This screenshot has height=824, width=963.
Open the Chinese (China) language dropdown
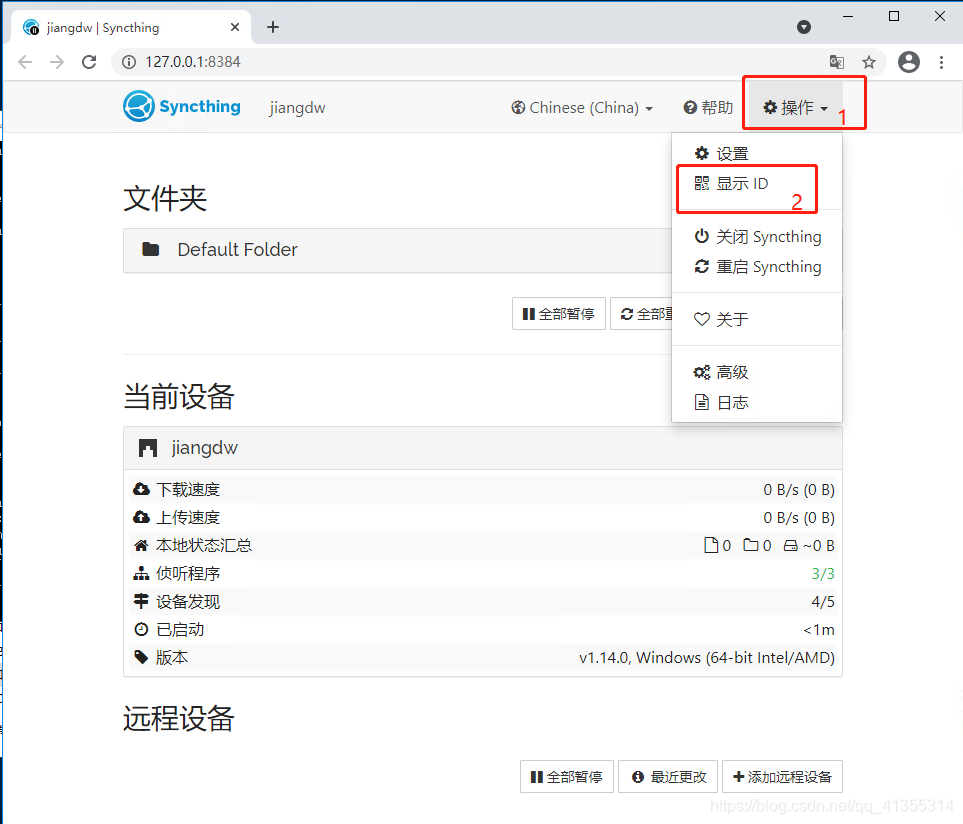[582, 107]
